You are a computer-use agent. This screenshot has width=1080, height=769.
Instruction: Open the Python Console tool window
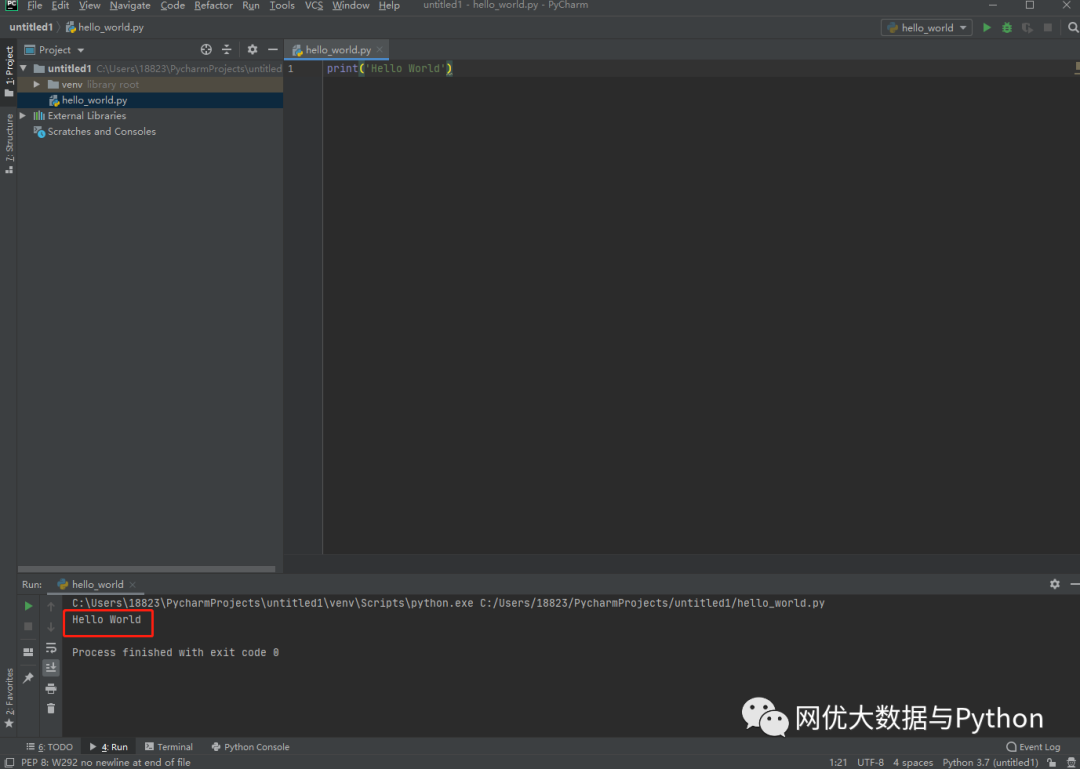(251, 747)
